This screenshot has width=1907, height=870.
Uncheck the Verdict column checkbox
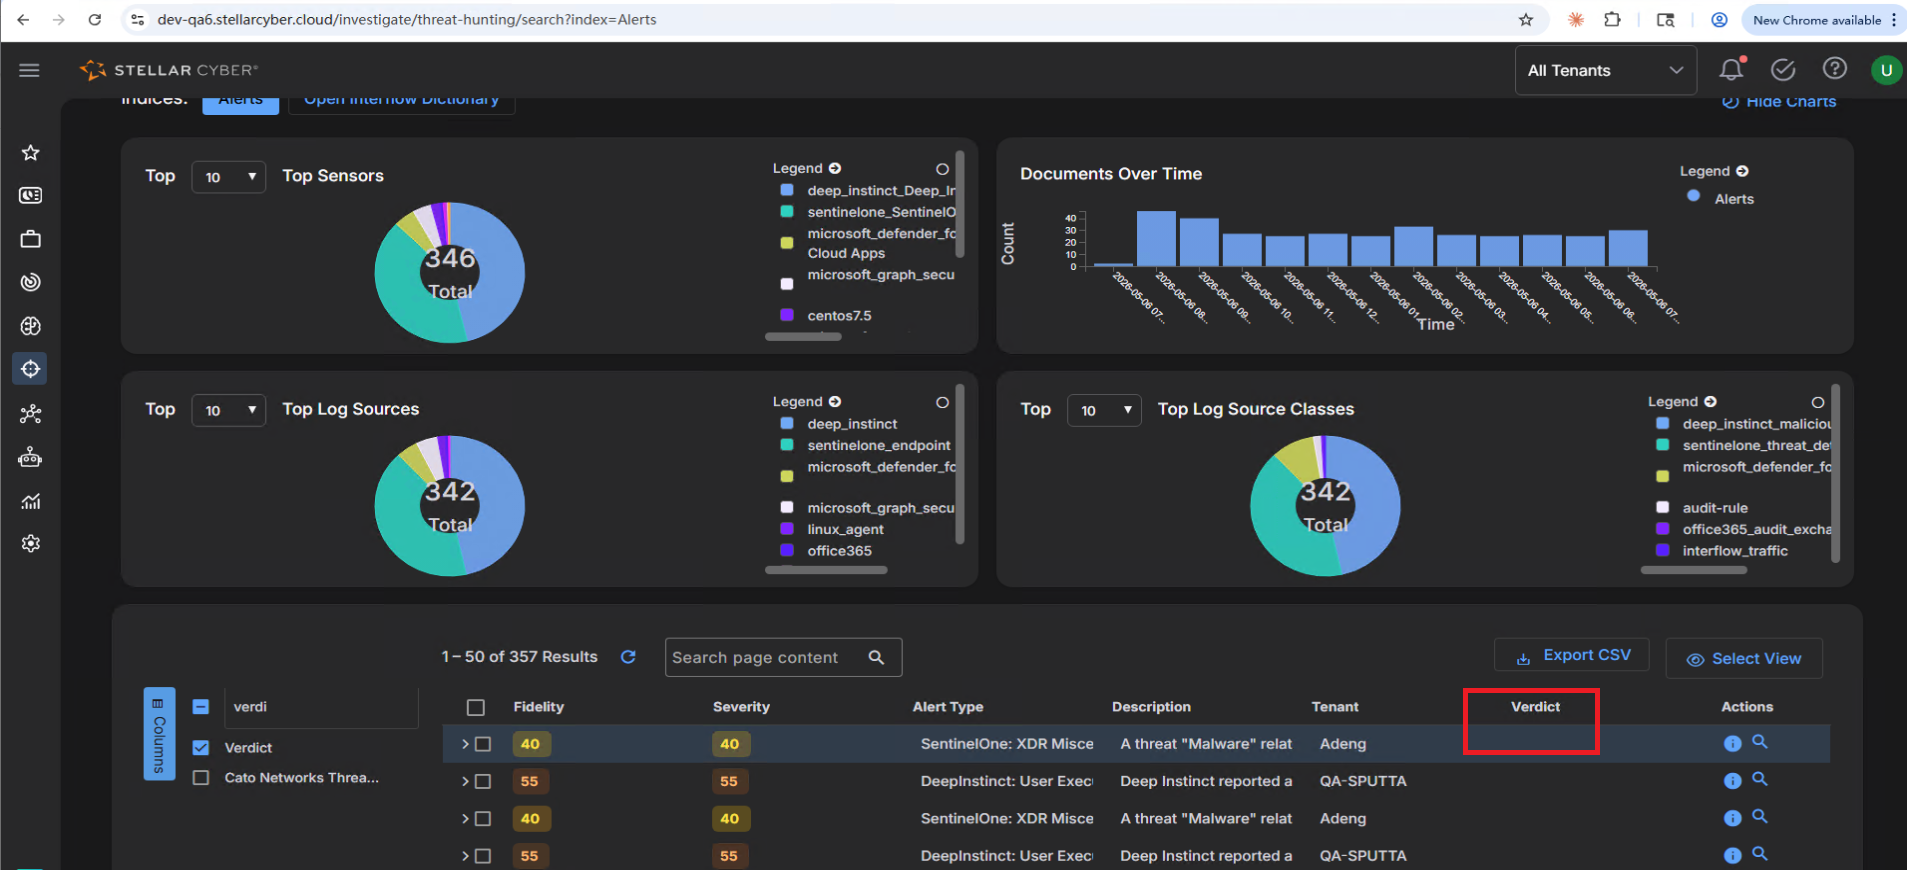click(x=201, y=747)
